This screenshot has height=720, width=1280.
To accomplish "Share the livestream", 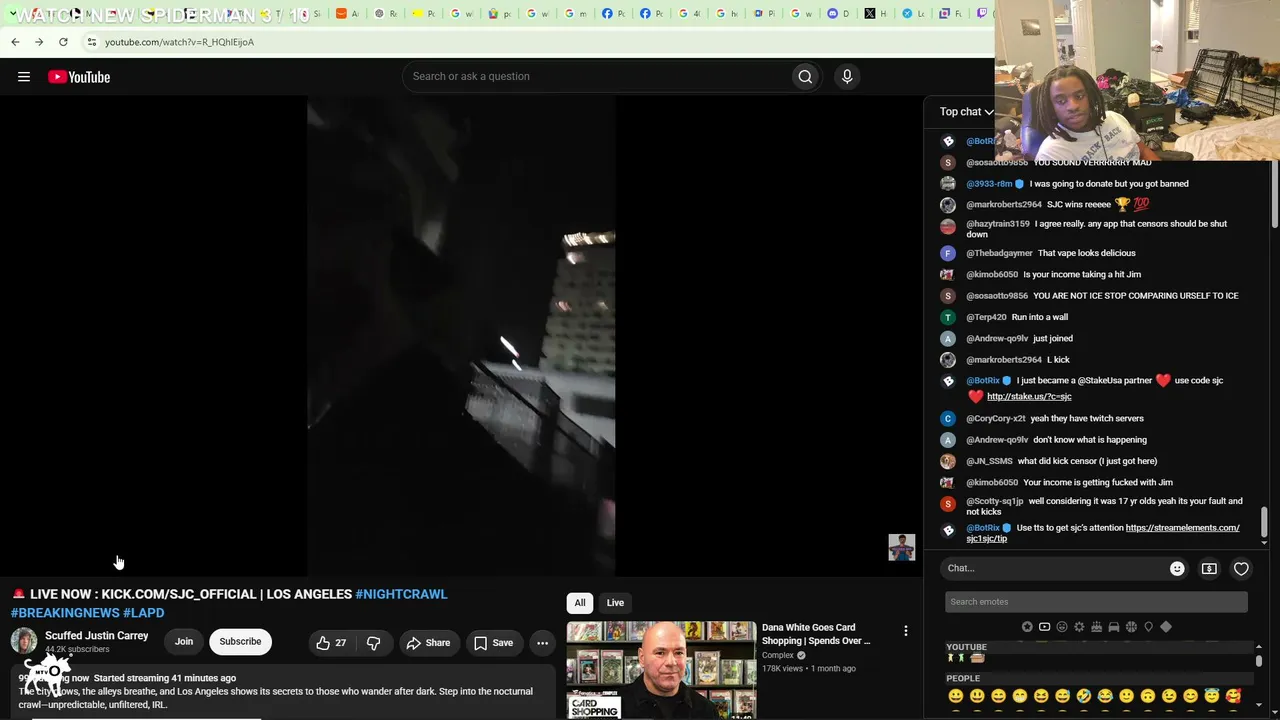I will (428, 643).
